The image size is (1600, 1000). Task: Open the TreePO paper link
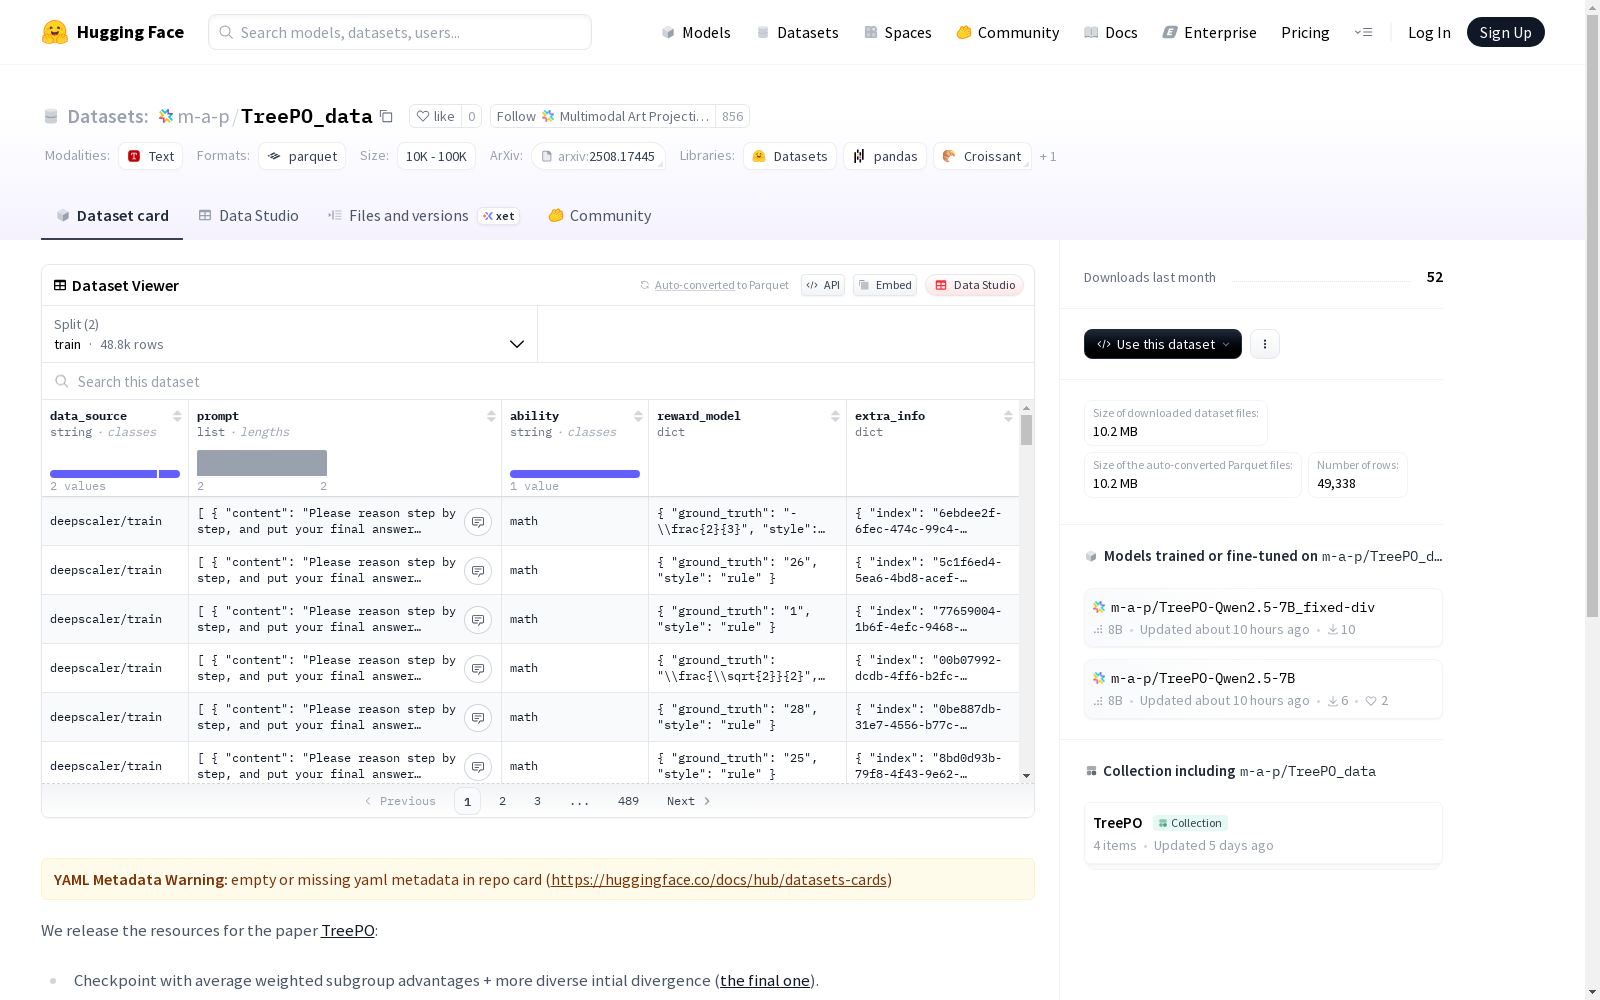click(348, 931)
